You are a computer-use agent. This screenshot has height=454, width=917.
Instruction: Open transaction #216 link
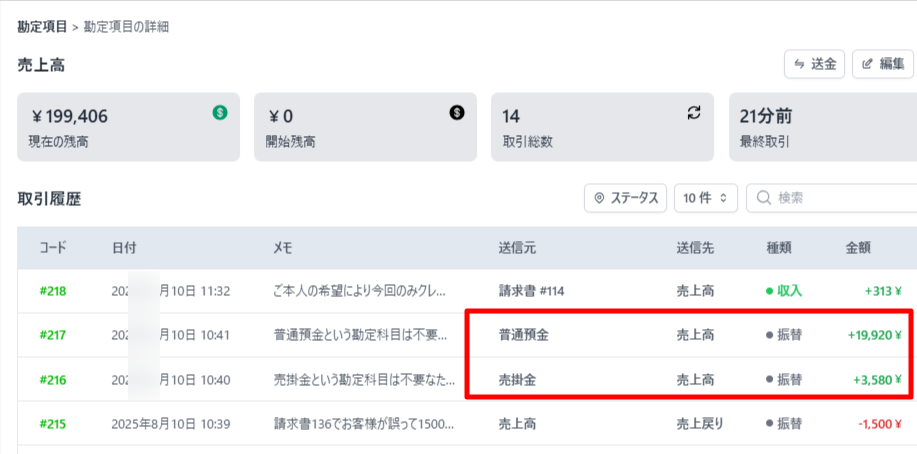coord(53,380)
